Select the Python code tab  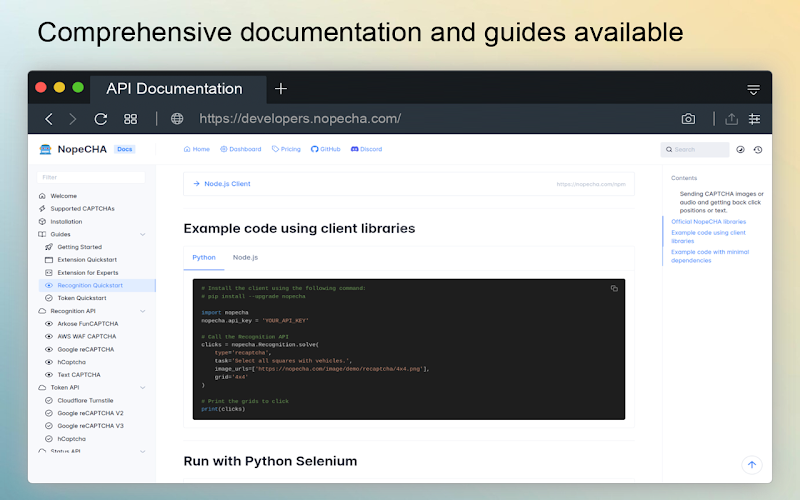(204, 258)
